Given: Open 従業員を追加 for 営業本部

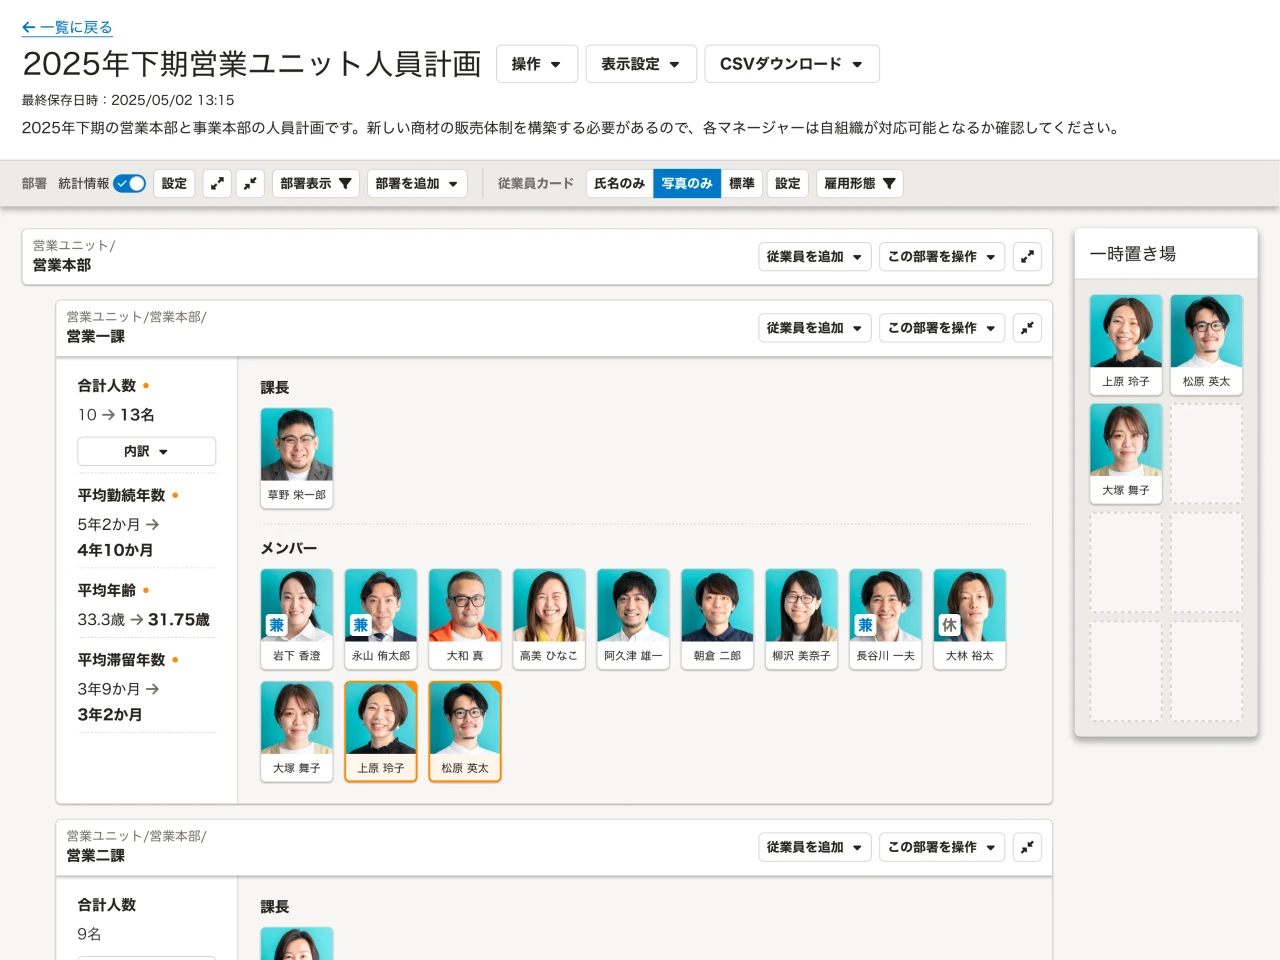Looking at the screenshot, I should [815, 257].
